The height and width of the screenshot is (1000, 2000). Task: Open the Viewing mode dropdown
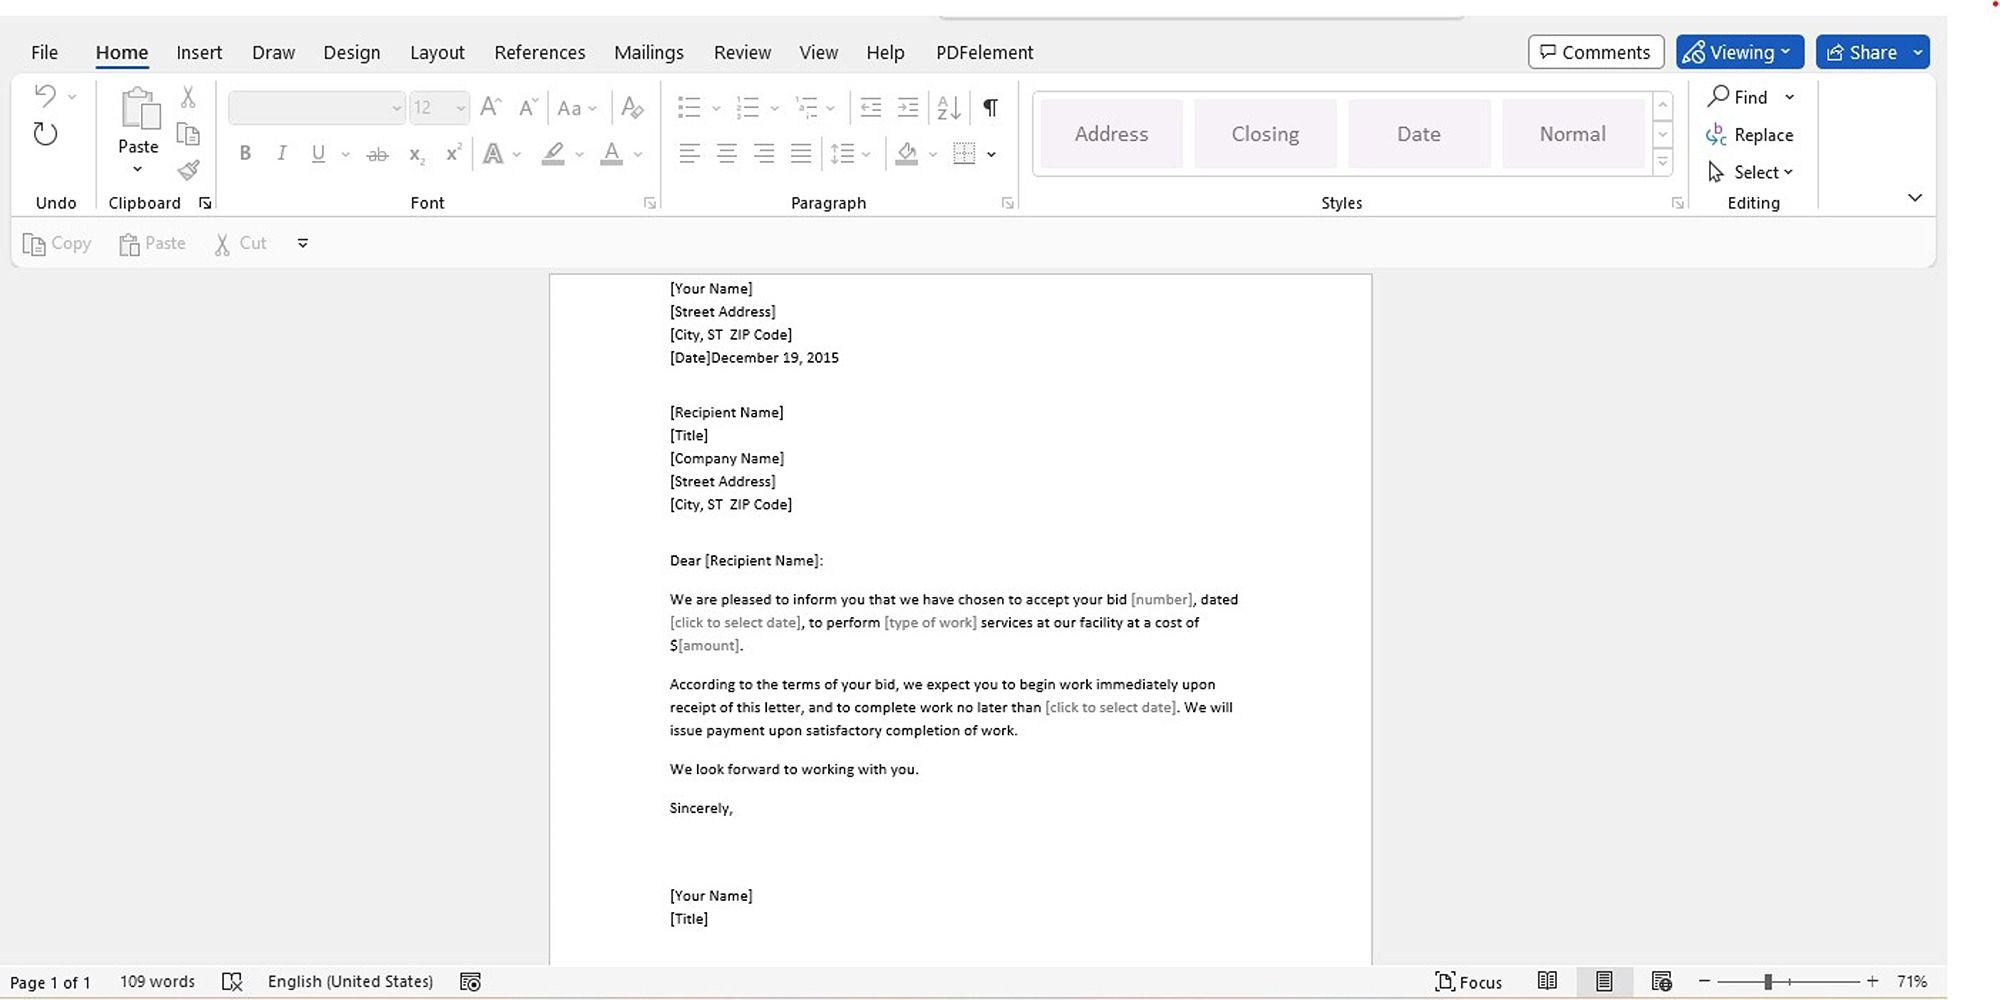[1740, 52]
